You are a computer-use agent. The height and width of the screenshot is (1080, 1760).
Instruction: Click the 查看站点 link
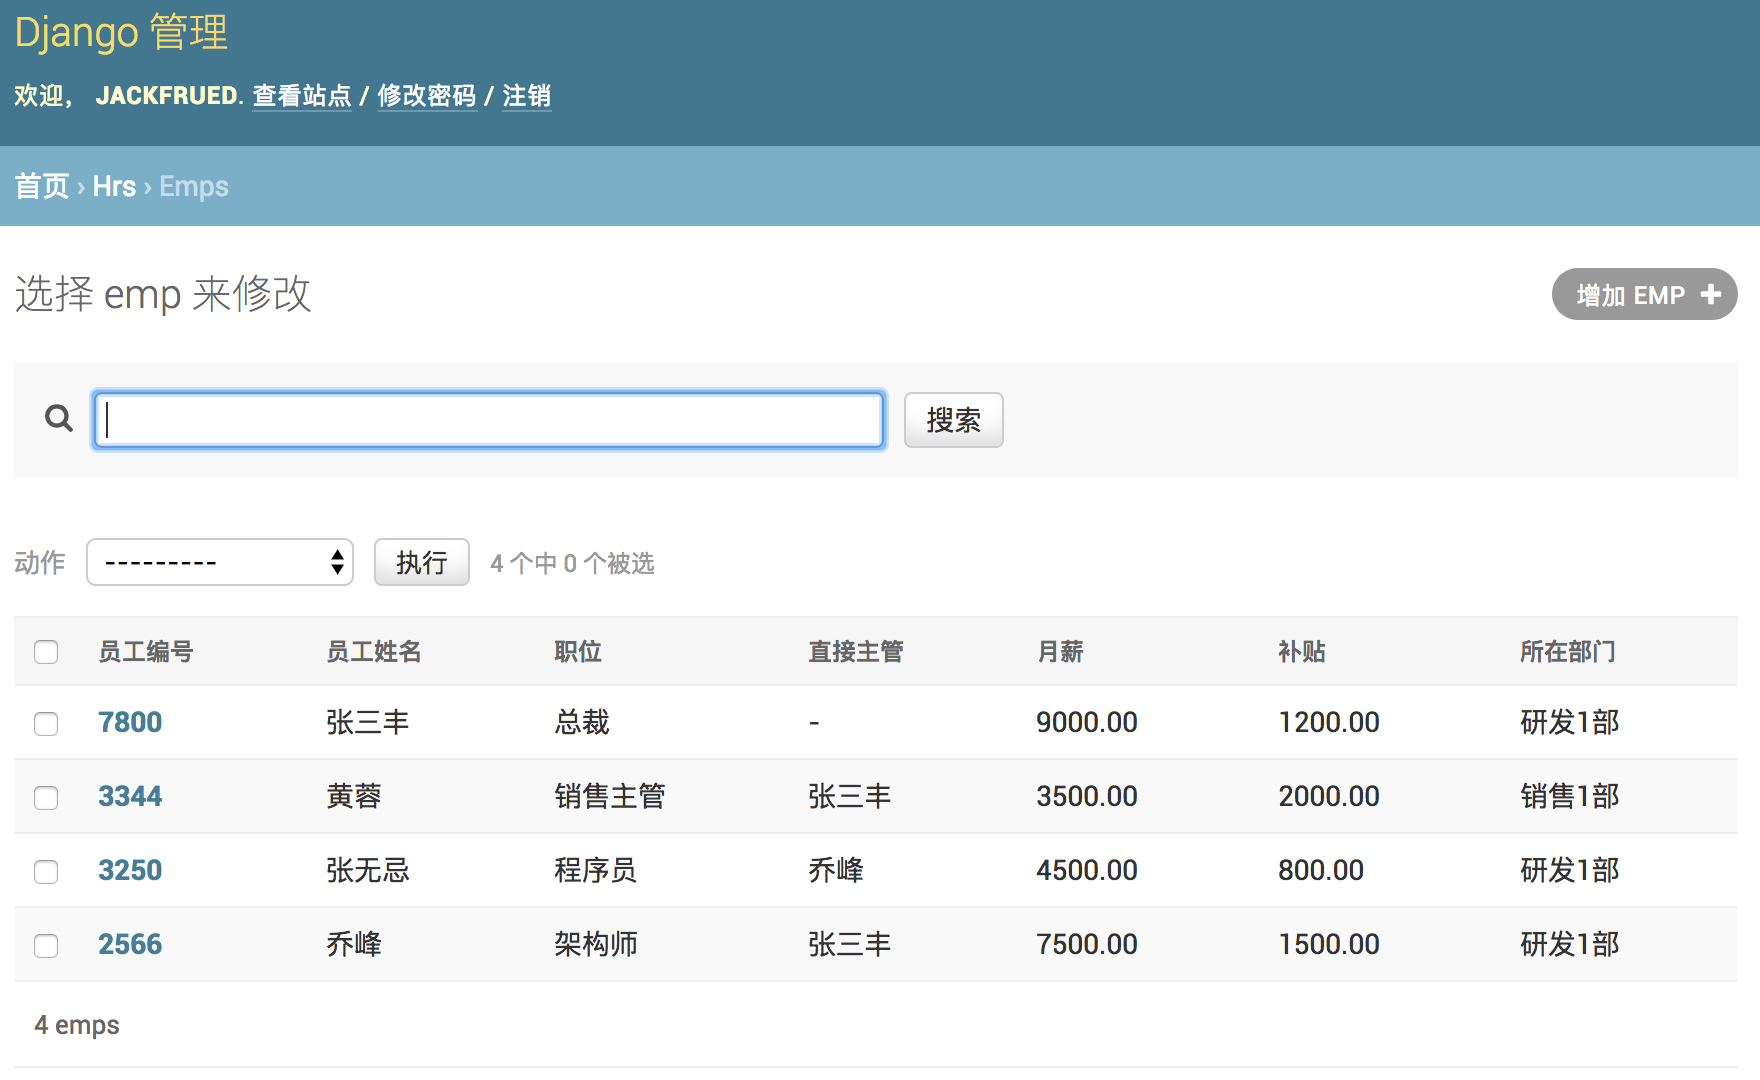click(302, 96)
